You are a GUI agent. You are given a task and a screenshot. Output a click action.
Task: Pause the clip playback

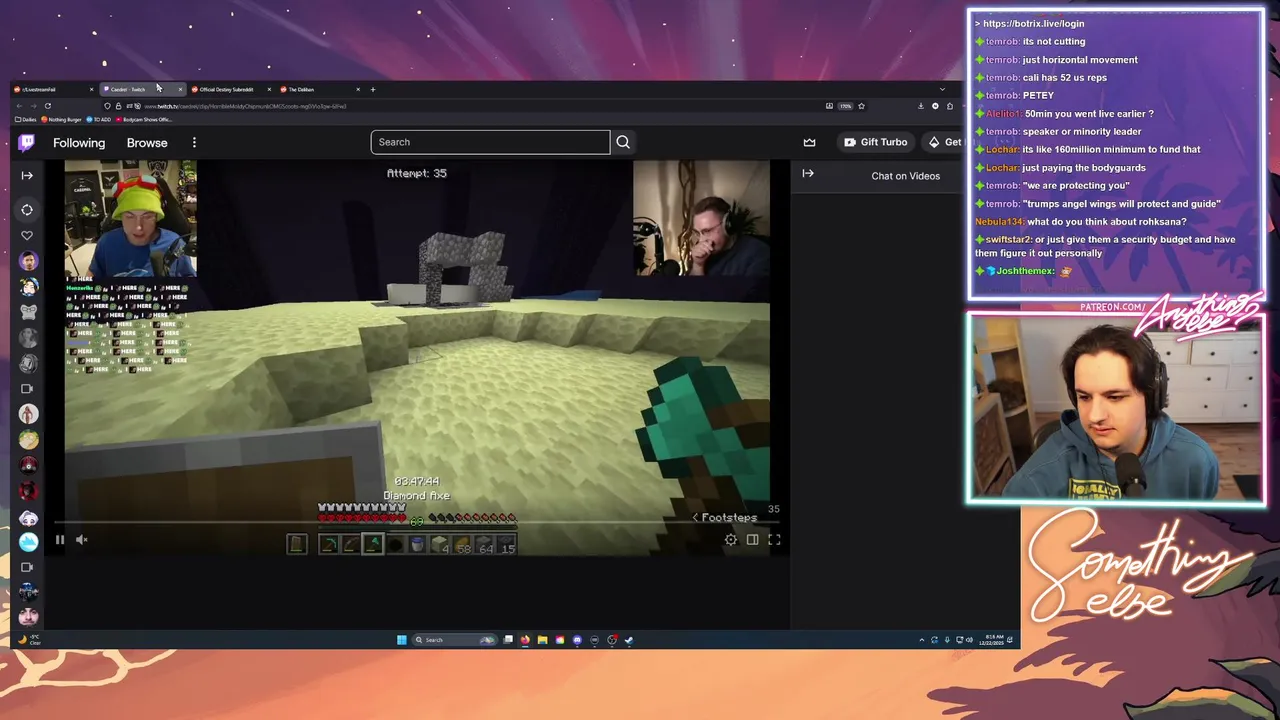pyautogui.click(x=60, y=540)
